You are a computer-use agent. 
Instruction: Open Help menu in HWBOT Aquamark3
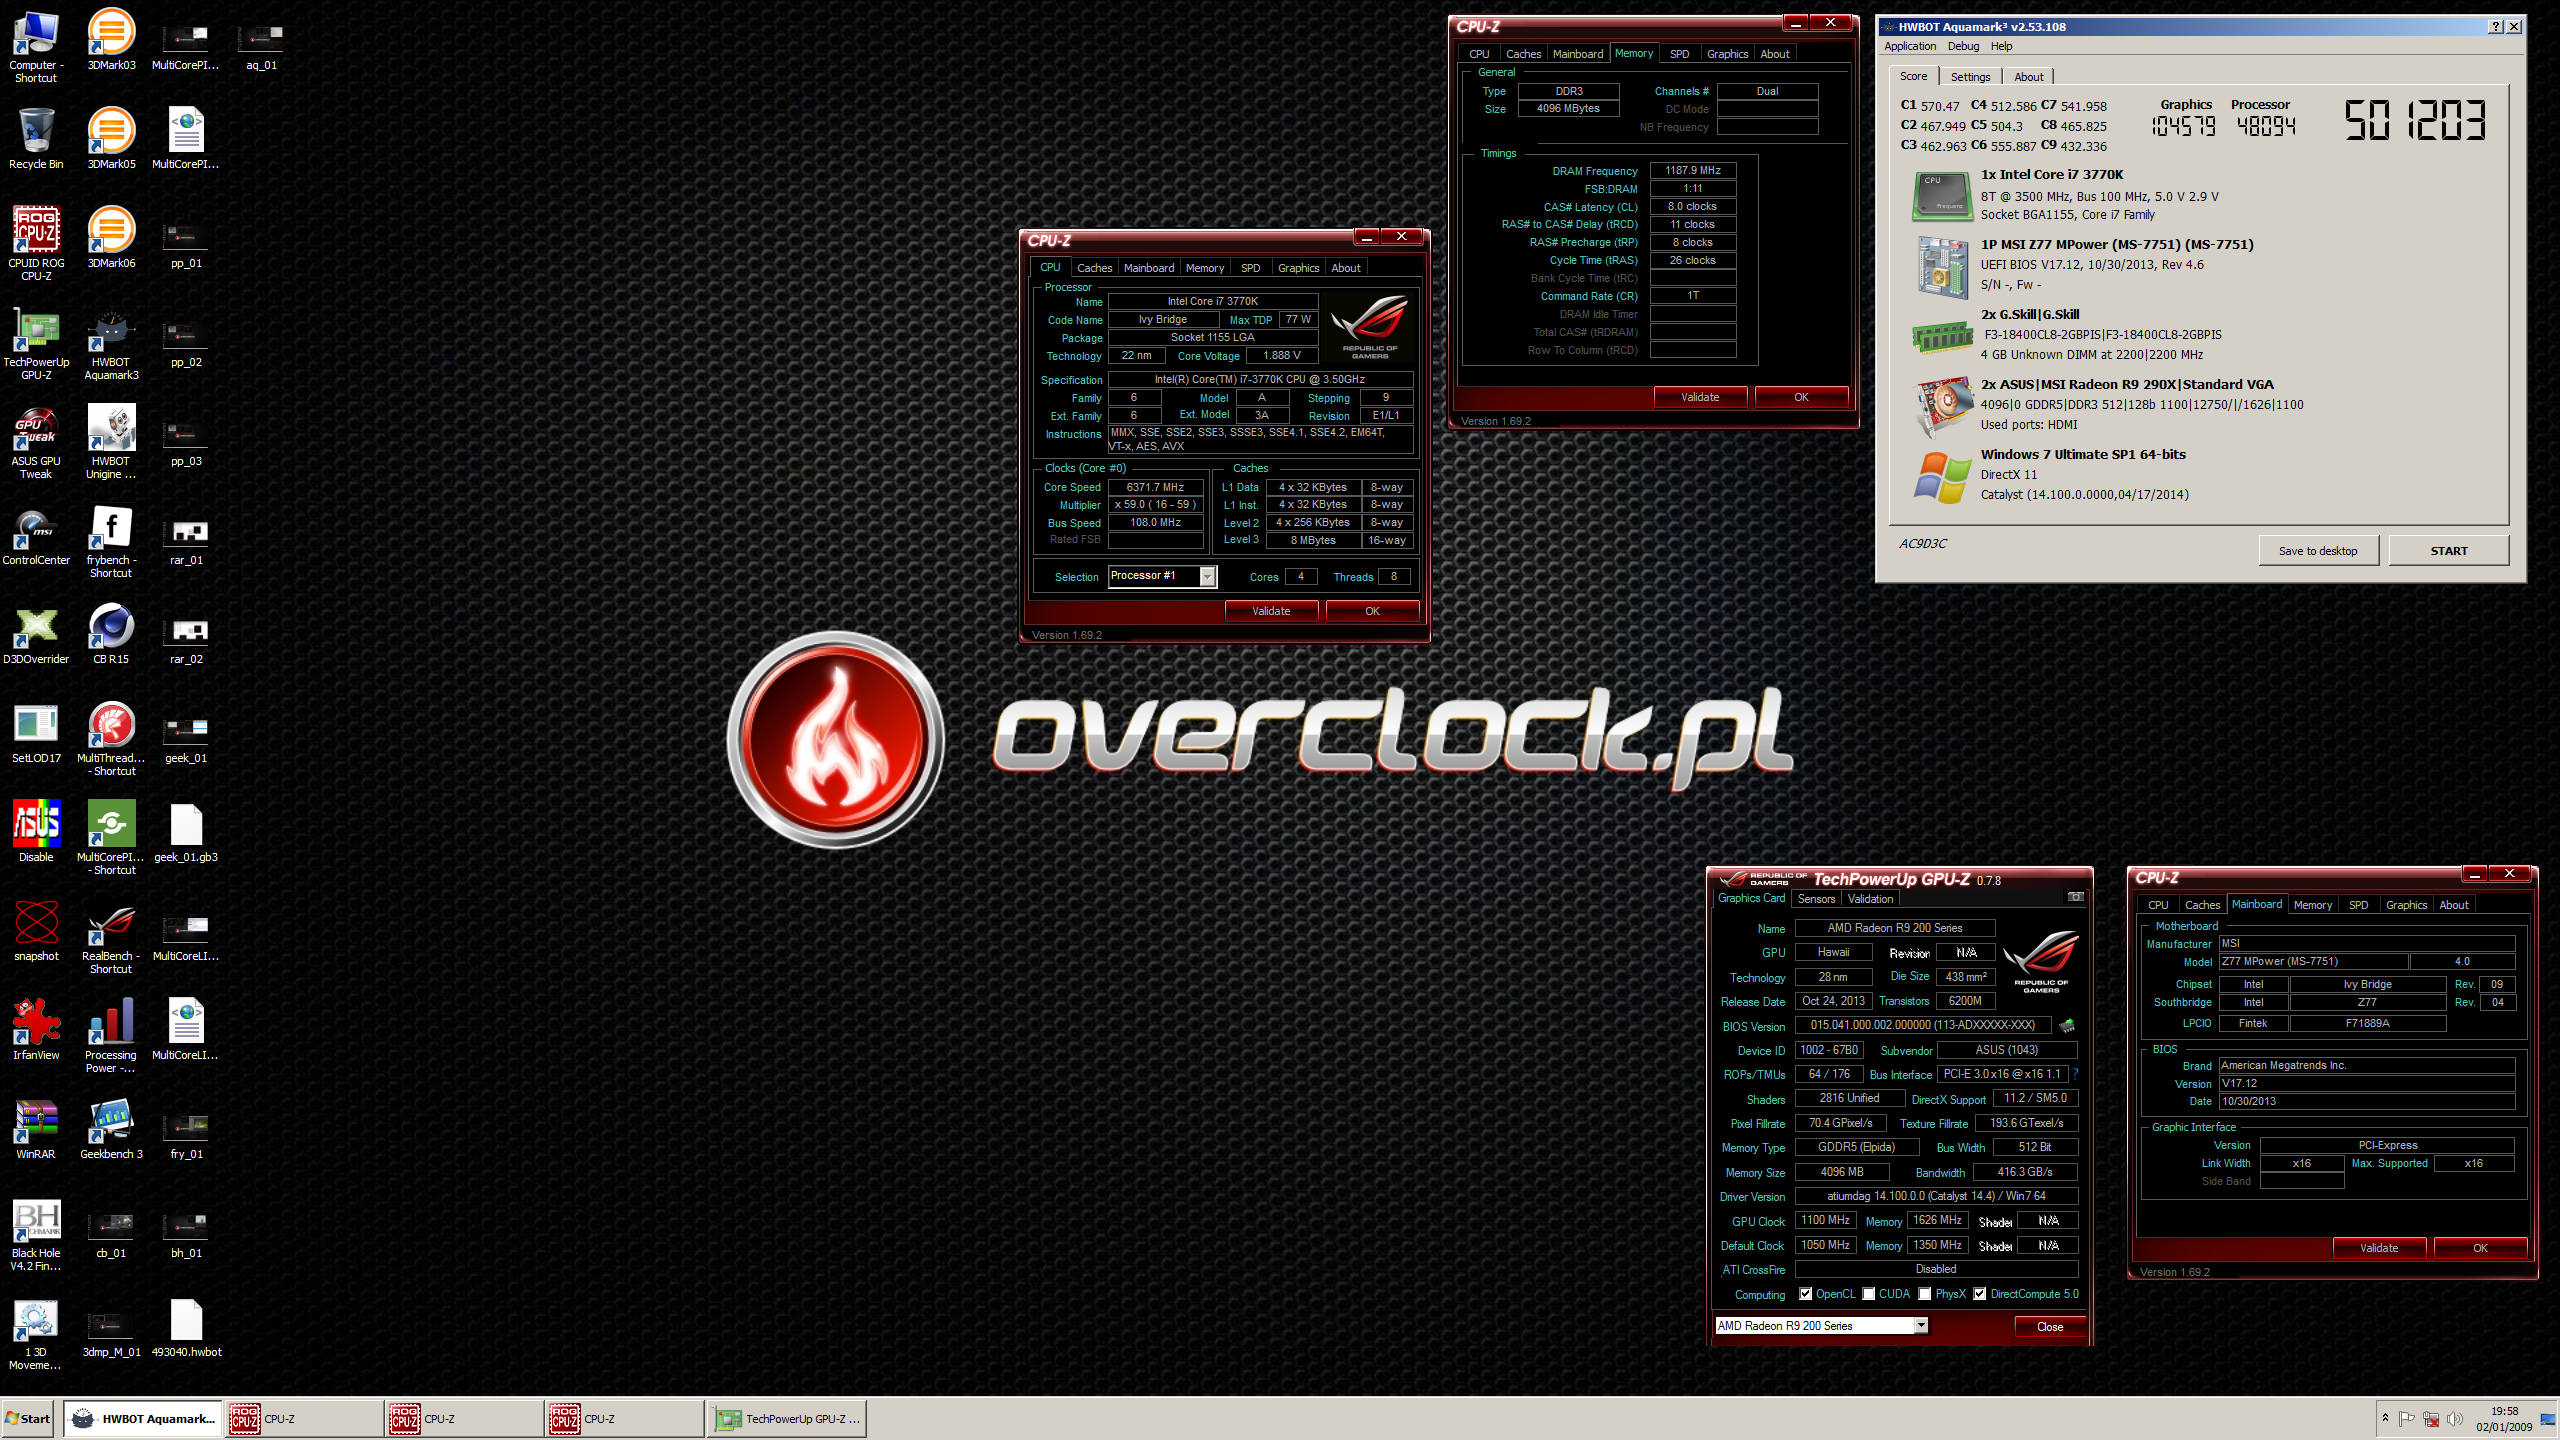coord(2001,46)
